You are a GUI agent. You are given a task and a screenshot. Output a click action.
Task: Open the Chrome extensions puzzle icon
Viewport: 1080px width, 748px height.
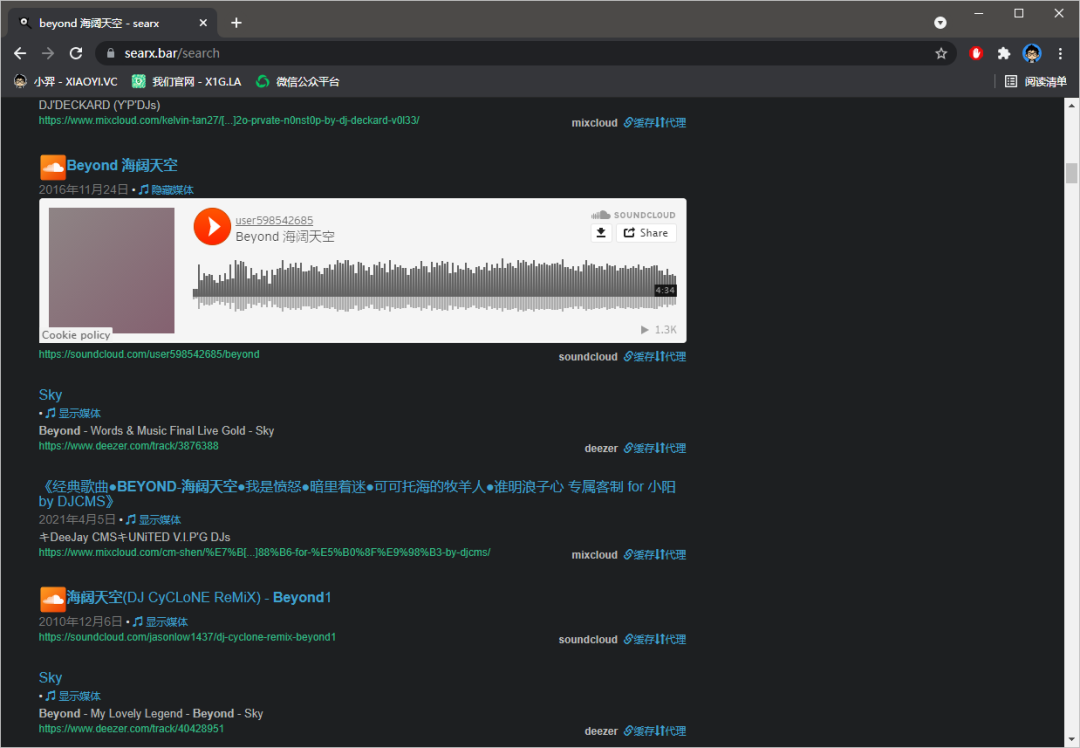pyautogui.click(x=1004, y=54)
